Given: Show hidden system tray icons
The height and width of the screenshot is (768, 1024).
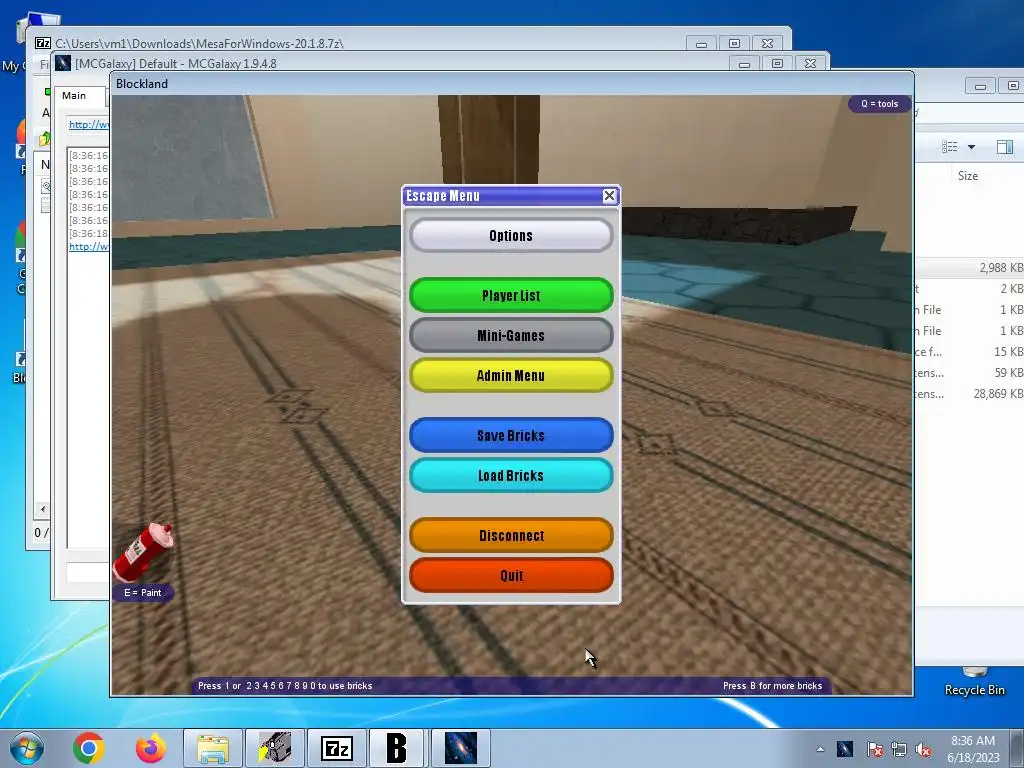Looking at the screenshot, I should [x=820, y=749].
